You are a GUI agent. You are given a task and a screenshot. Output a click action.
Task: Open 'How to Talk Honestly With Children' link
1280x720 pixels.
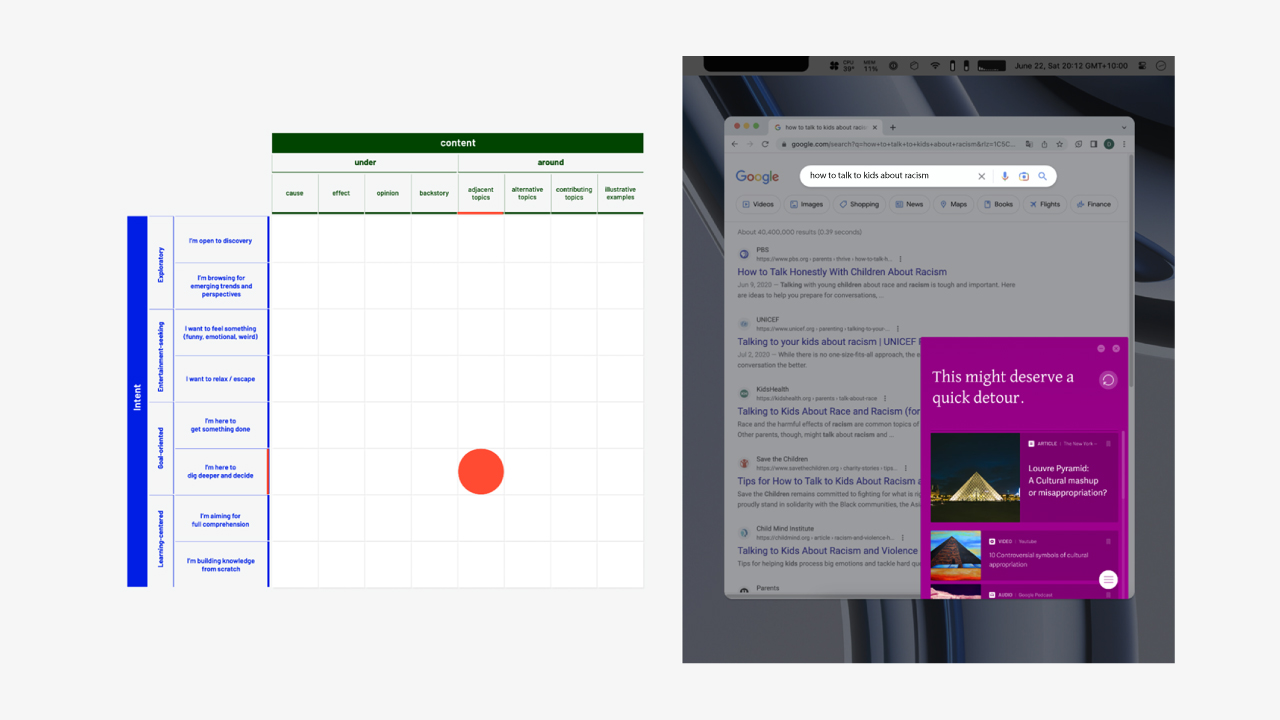[x=841, y=272]
